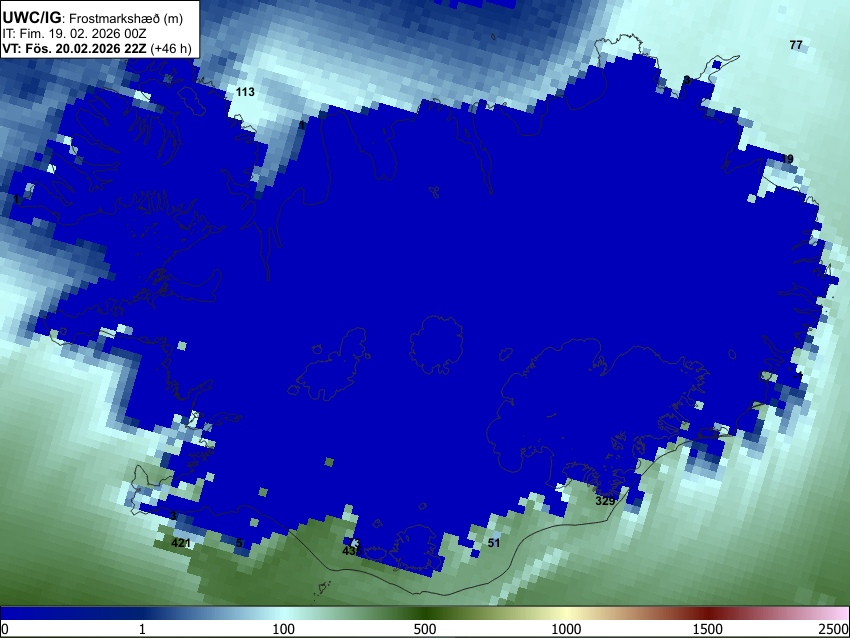Click the map value label 113
850x638 pixels.
pyautogui.click(x=245, y=92)
